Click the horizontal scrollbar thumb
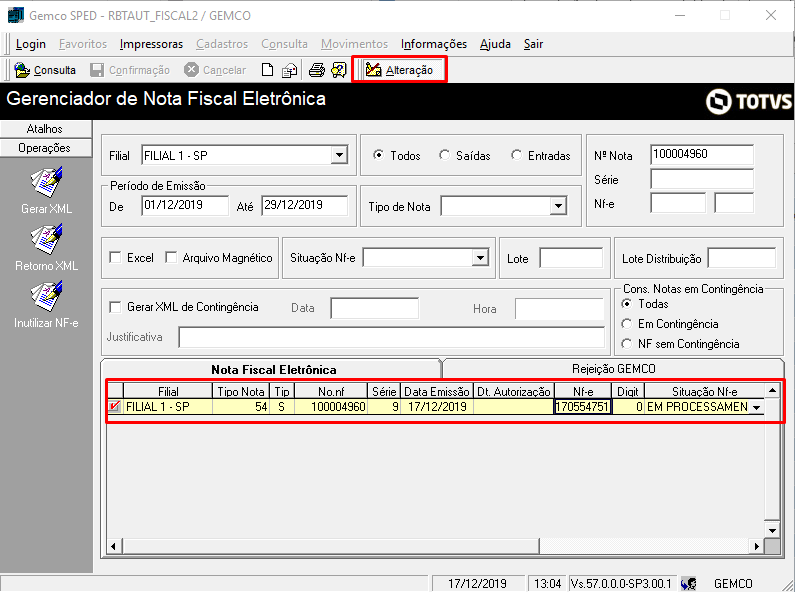This screenshot has width=795, height=592. point(331,546)
